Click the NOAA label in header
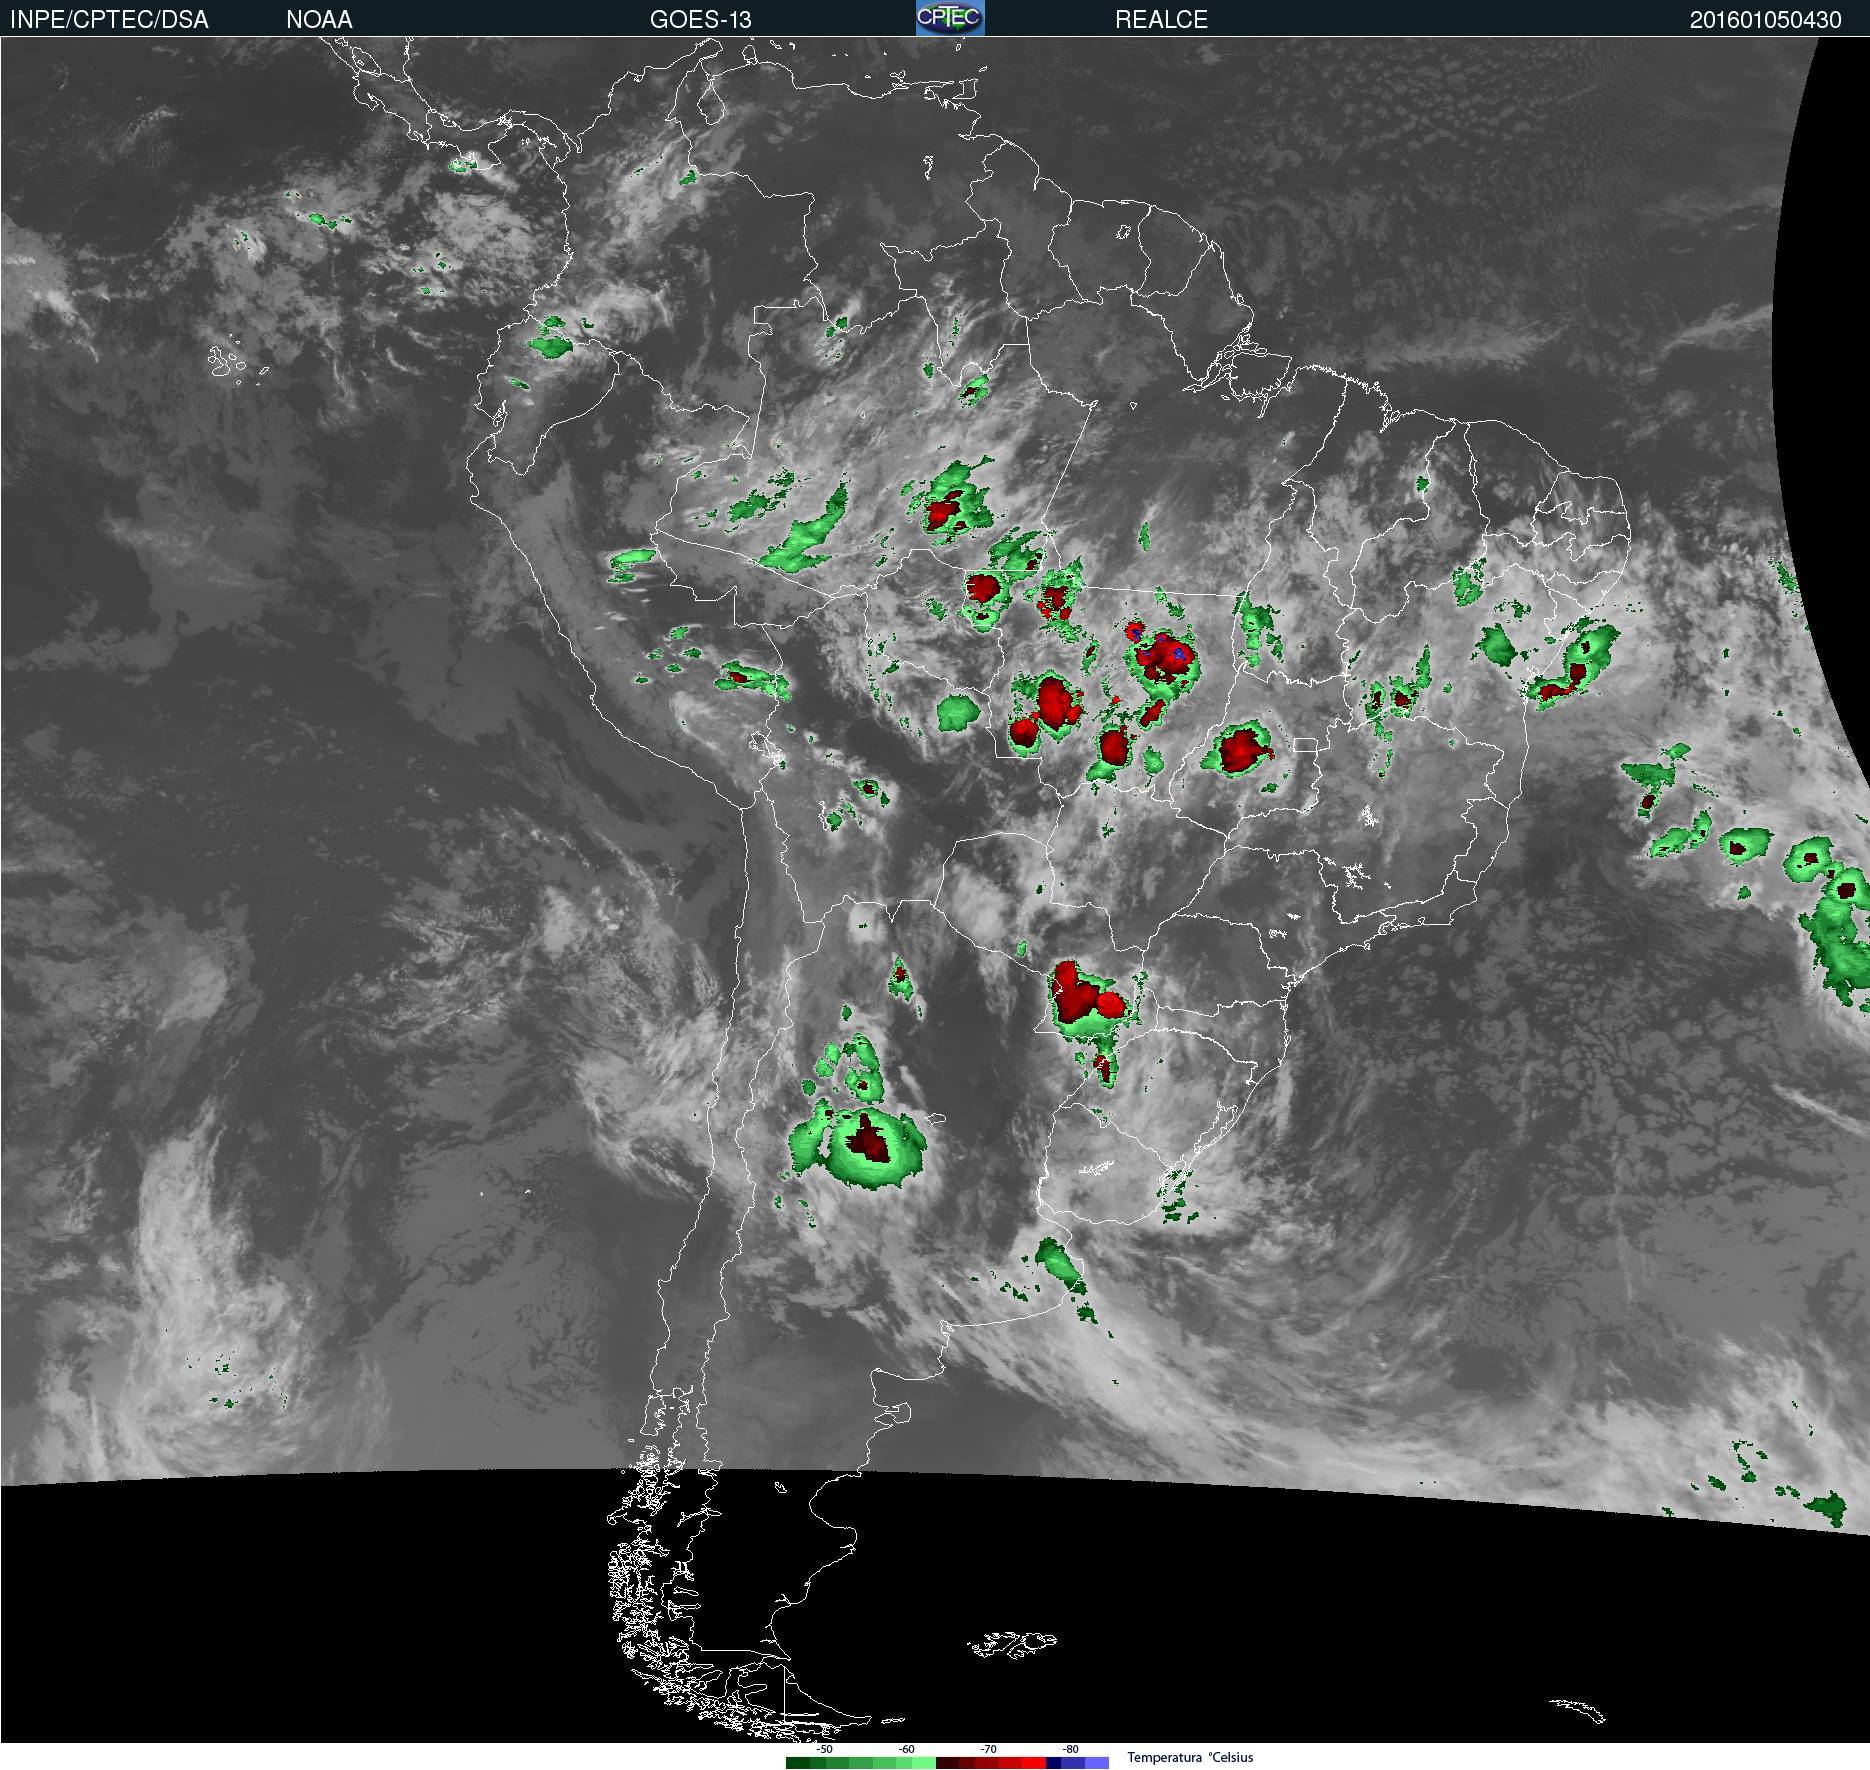 point(319,19)
